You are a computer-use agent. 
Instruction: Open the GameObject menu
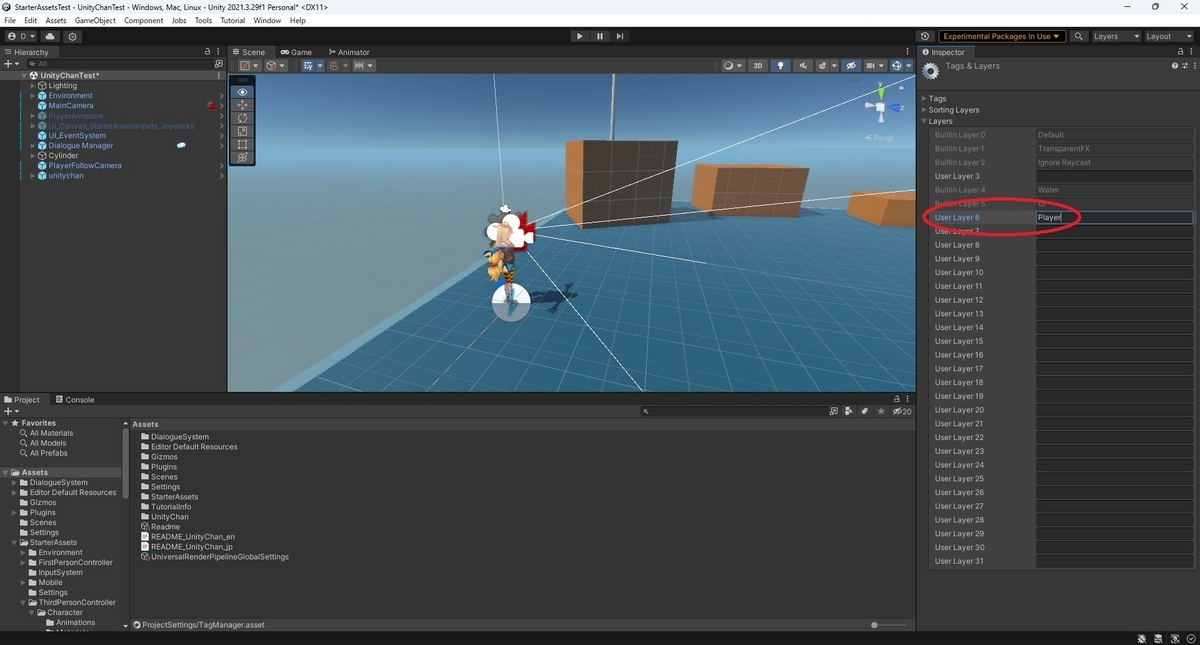(x=95, y=20)
